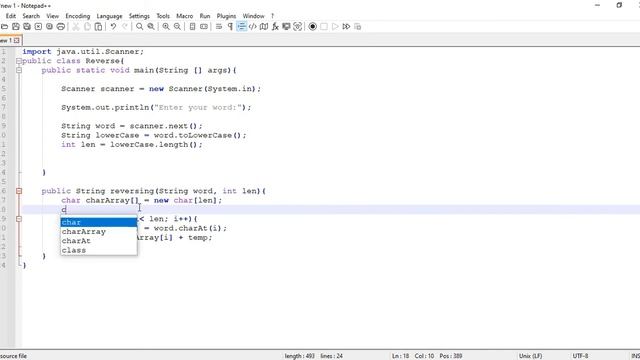Select 'charArray' in autocomplete list

coord(99,231)
